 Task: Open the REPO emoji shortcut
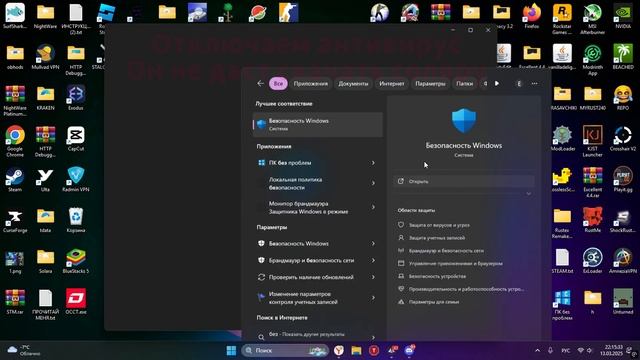[623, 98]
